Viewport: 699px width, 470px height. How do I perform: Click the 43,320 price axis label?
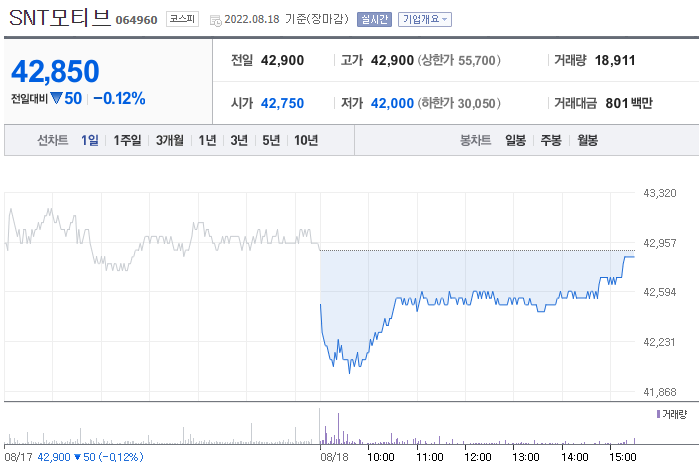pyautogui.click(x=660, y=194)
